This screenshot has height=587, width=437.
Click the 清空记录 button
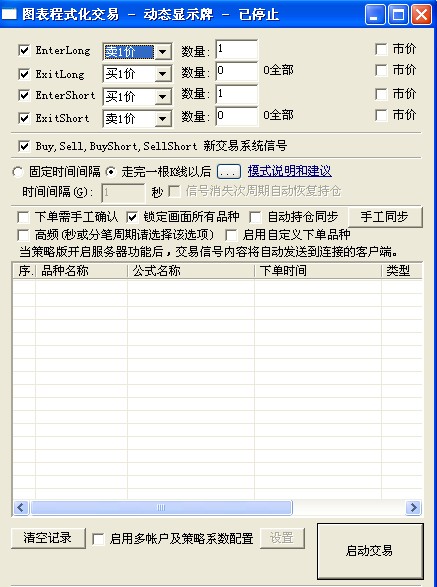click(48, 538)
